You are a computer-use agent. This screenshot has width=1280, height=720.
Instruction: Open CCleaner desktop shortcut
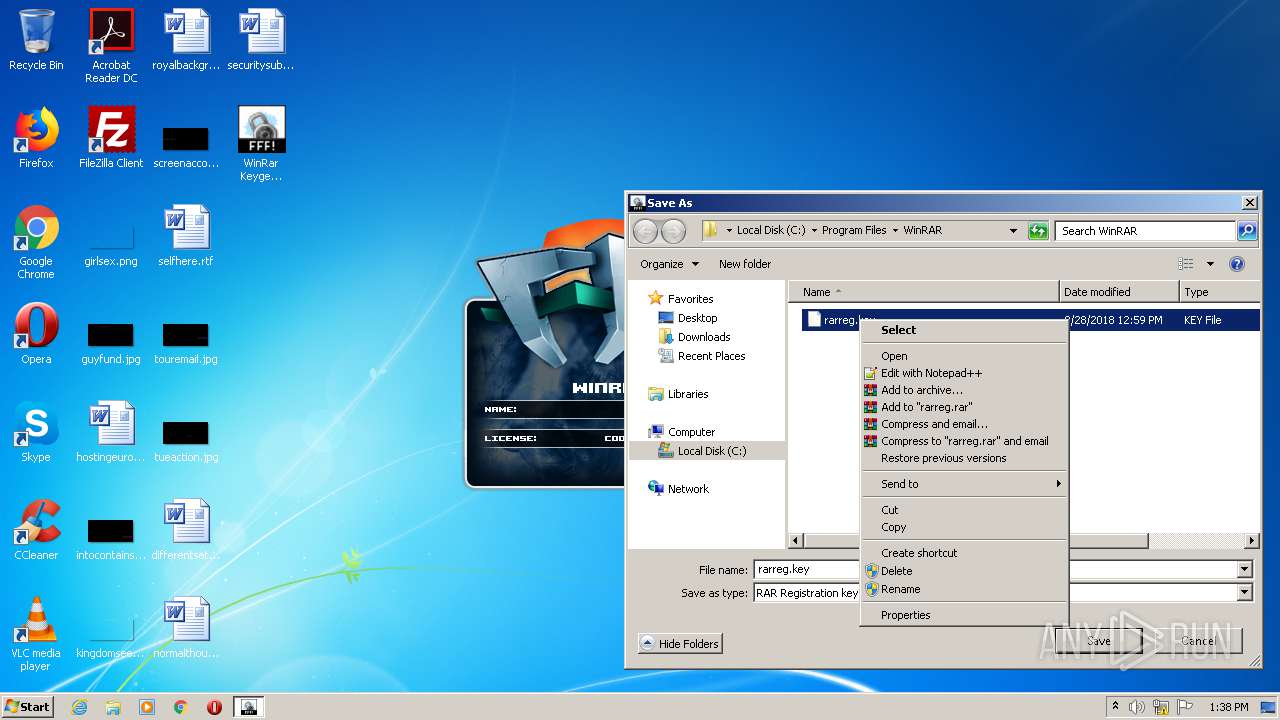point(36,530)
